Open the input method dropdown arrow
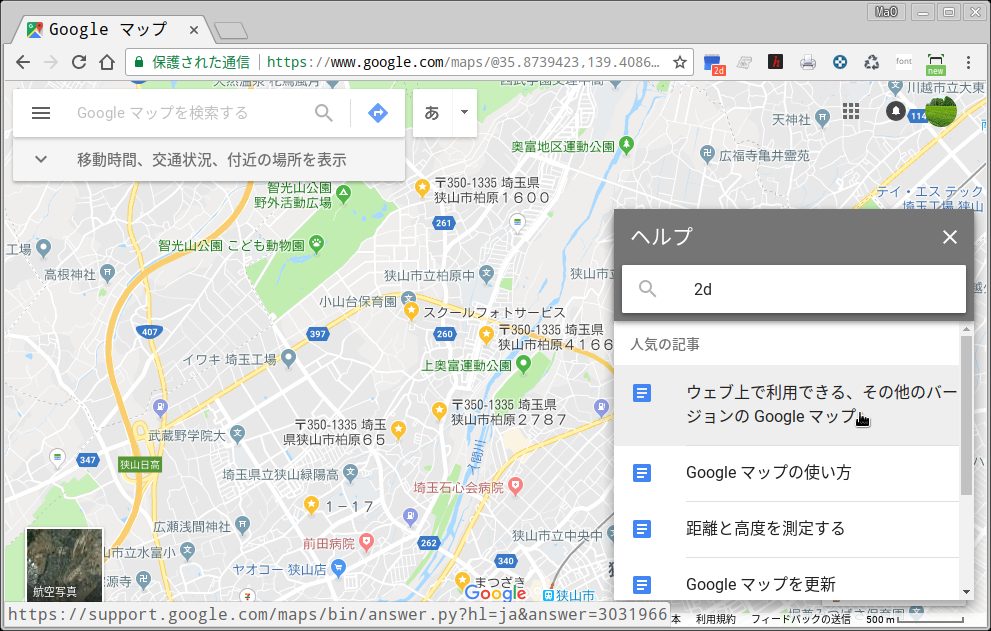Viewport: 991px width, 631px height. click(x=465, y=113)
